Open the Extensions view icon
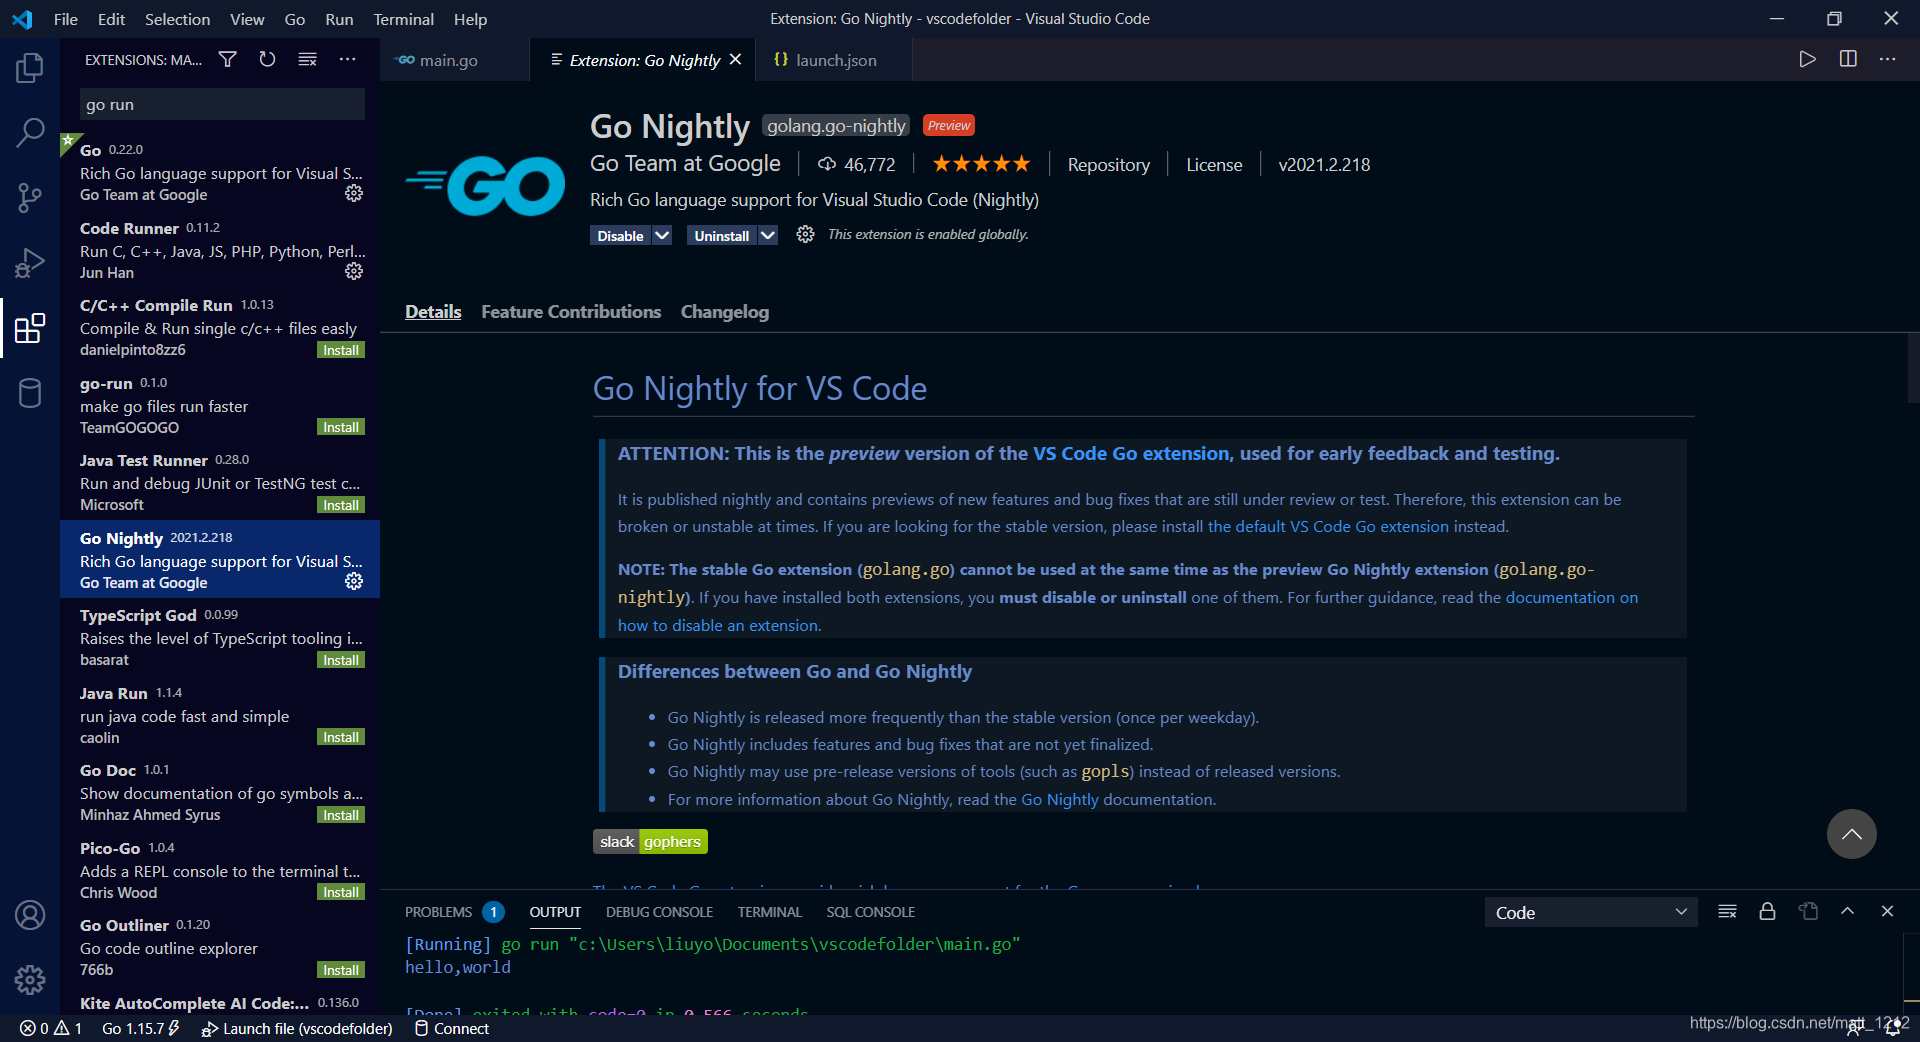 pos(30,328)
